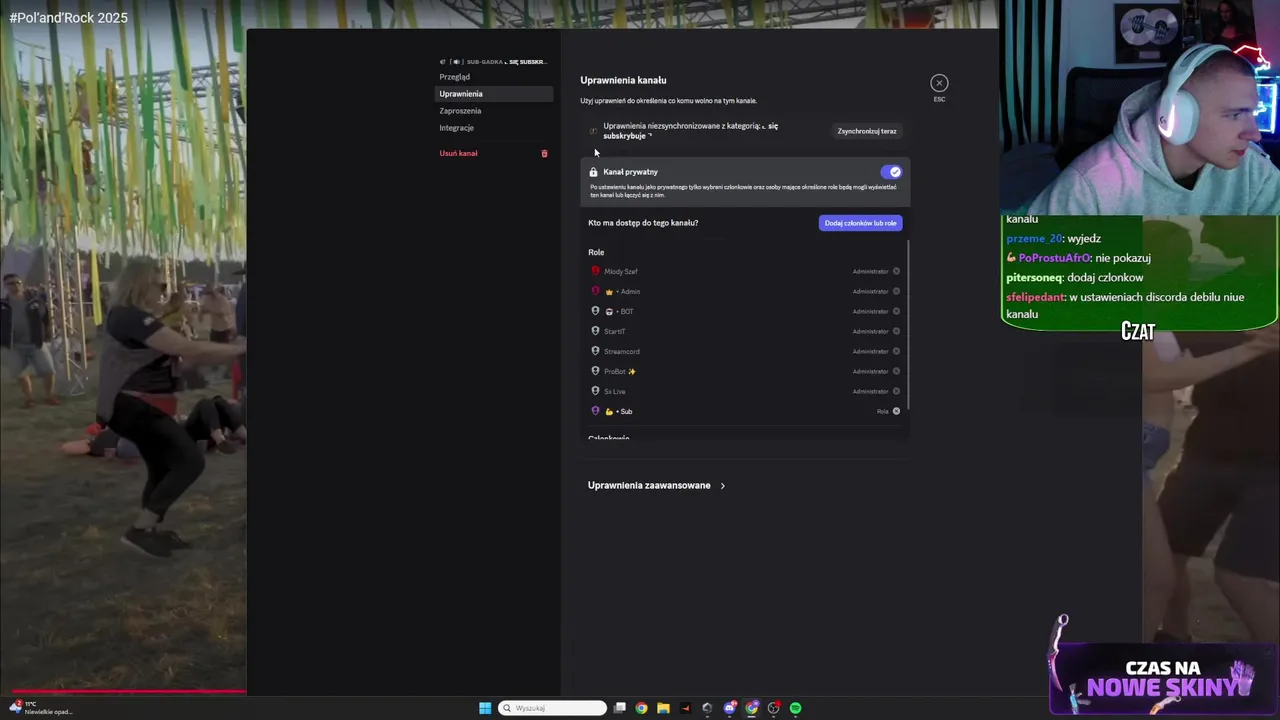Click the X icon on ProBot row
The height and width of the screenshot is (720, 1280).
tap(896, 371)
